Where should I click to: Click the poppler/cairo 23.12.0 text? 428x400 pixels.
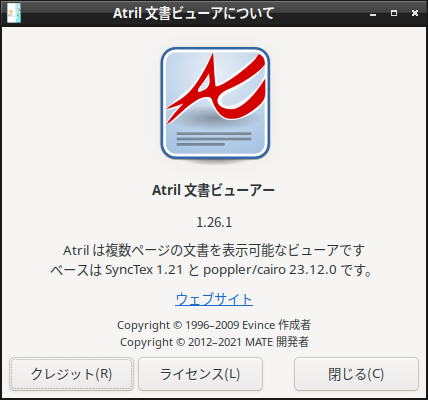(x=270, y=270)
